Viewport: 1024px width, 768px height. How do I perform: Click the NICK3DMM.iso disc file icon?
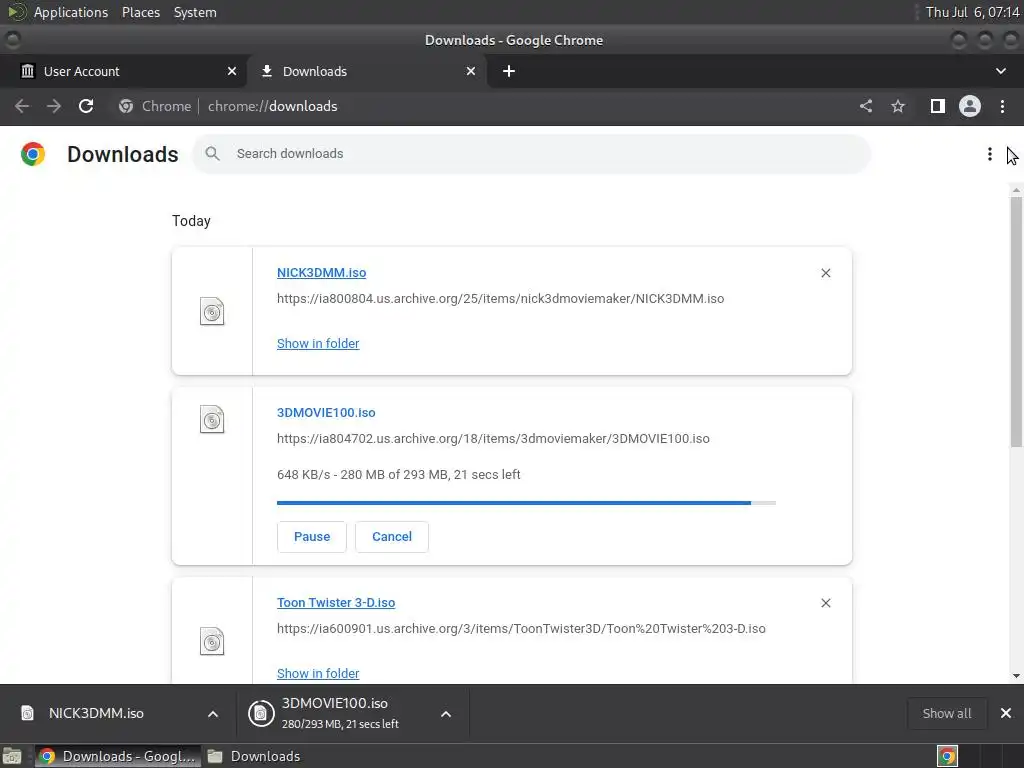point(212,312)
